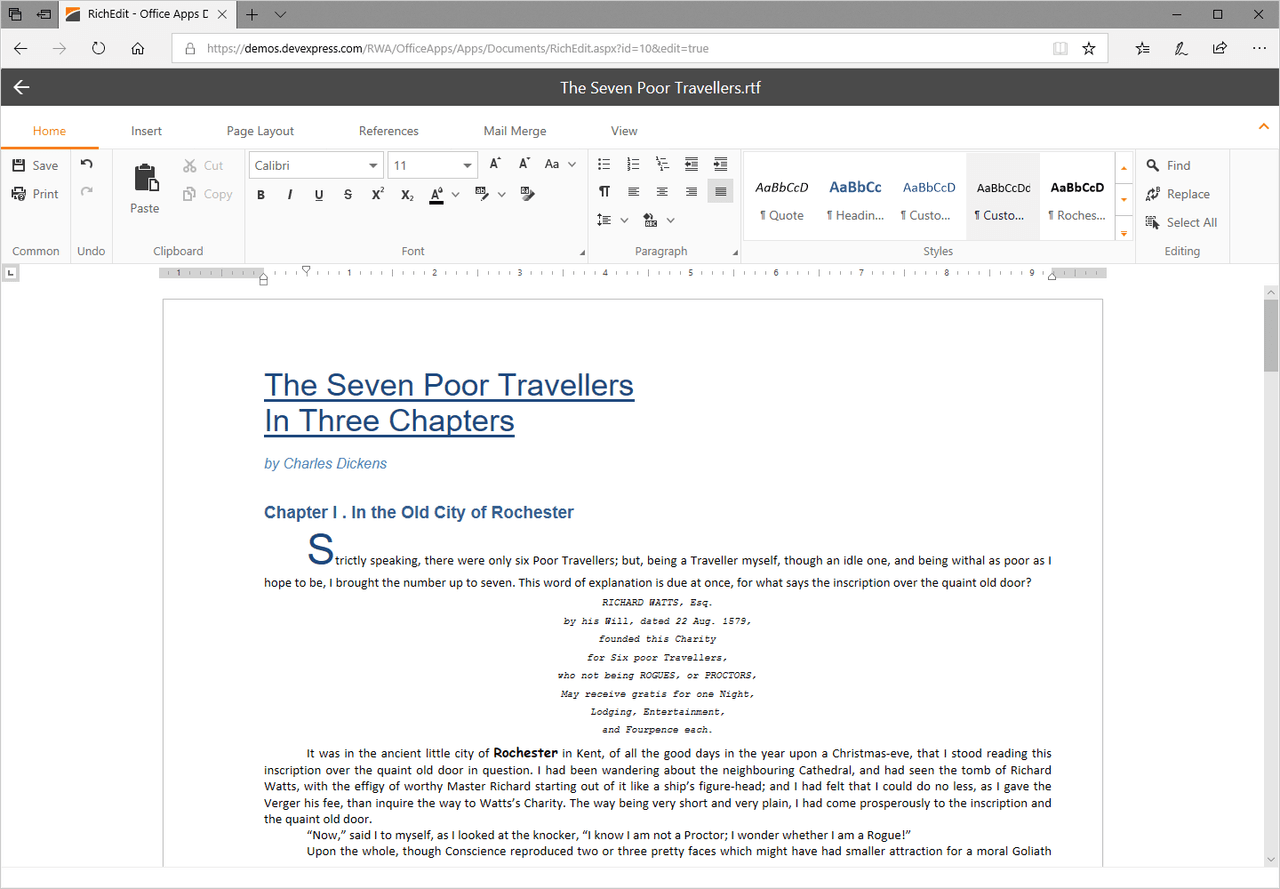1280x889 pixels.
Task: Add page to favorites star icon
Action: pyautogui.click(x=1089, y=48)
